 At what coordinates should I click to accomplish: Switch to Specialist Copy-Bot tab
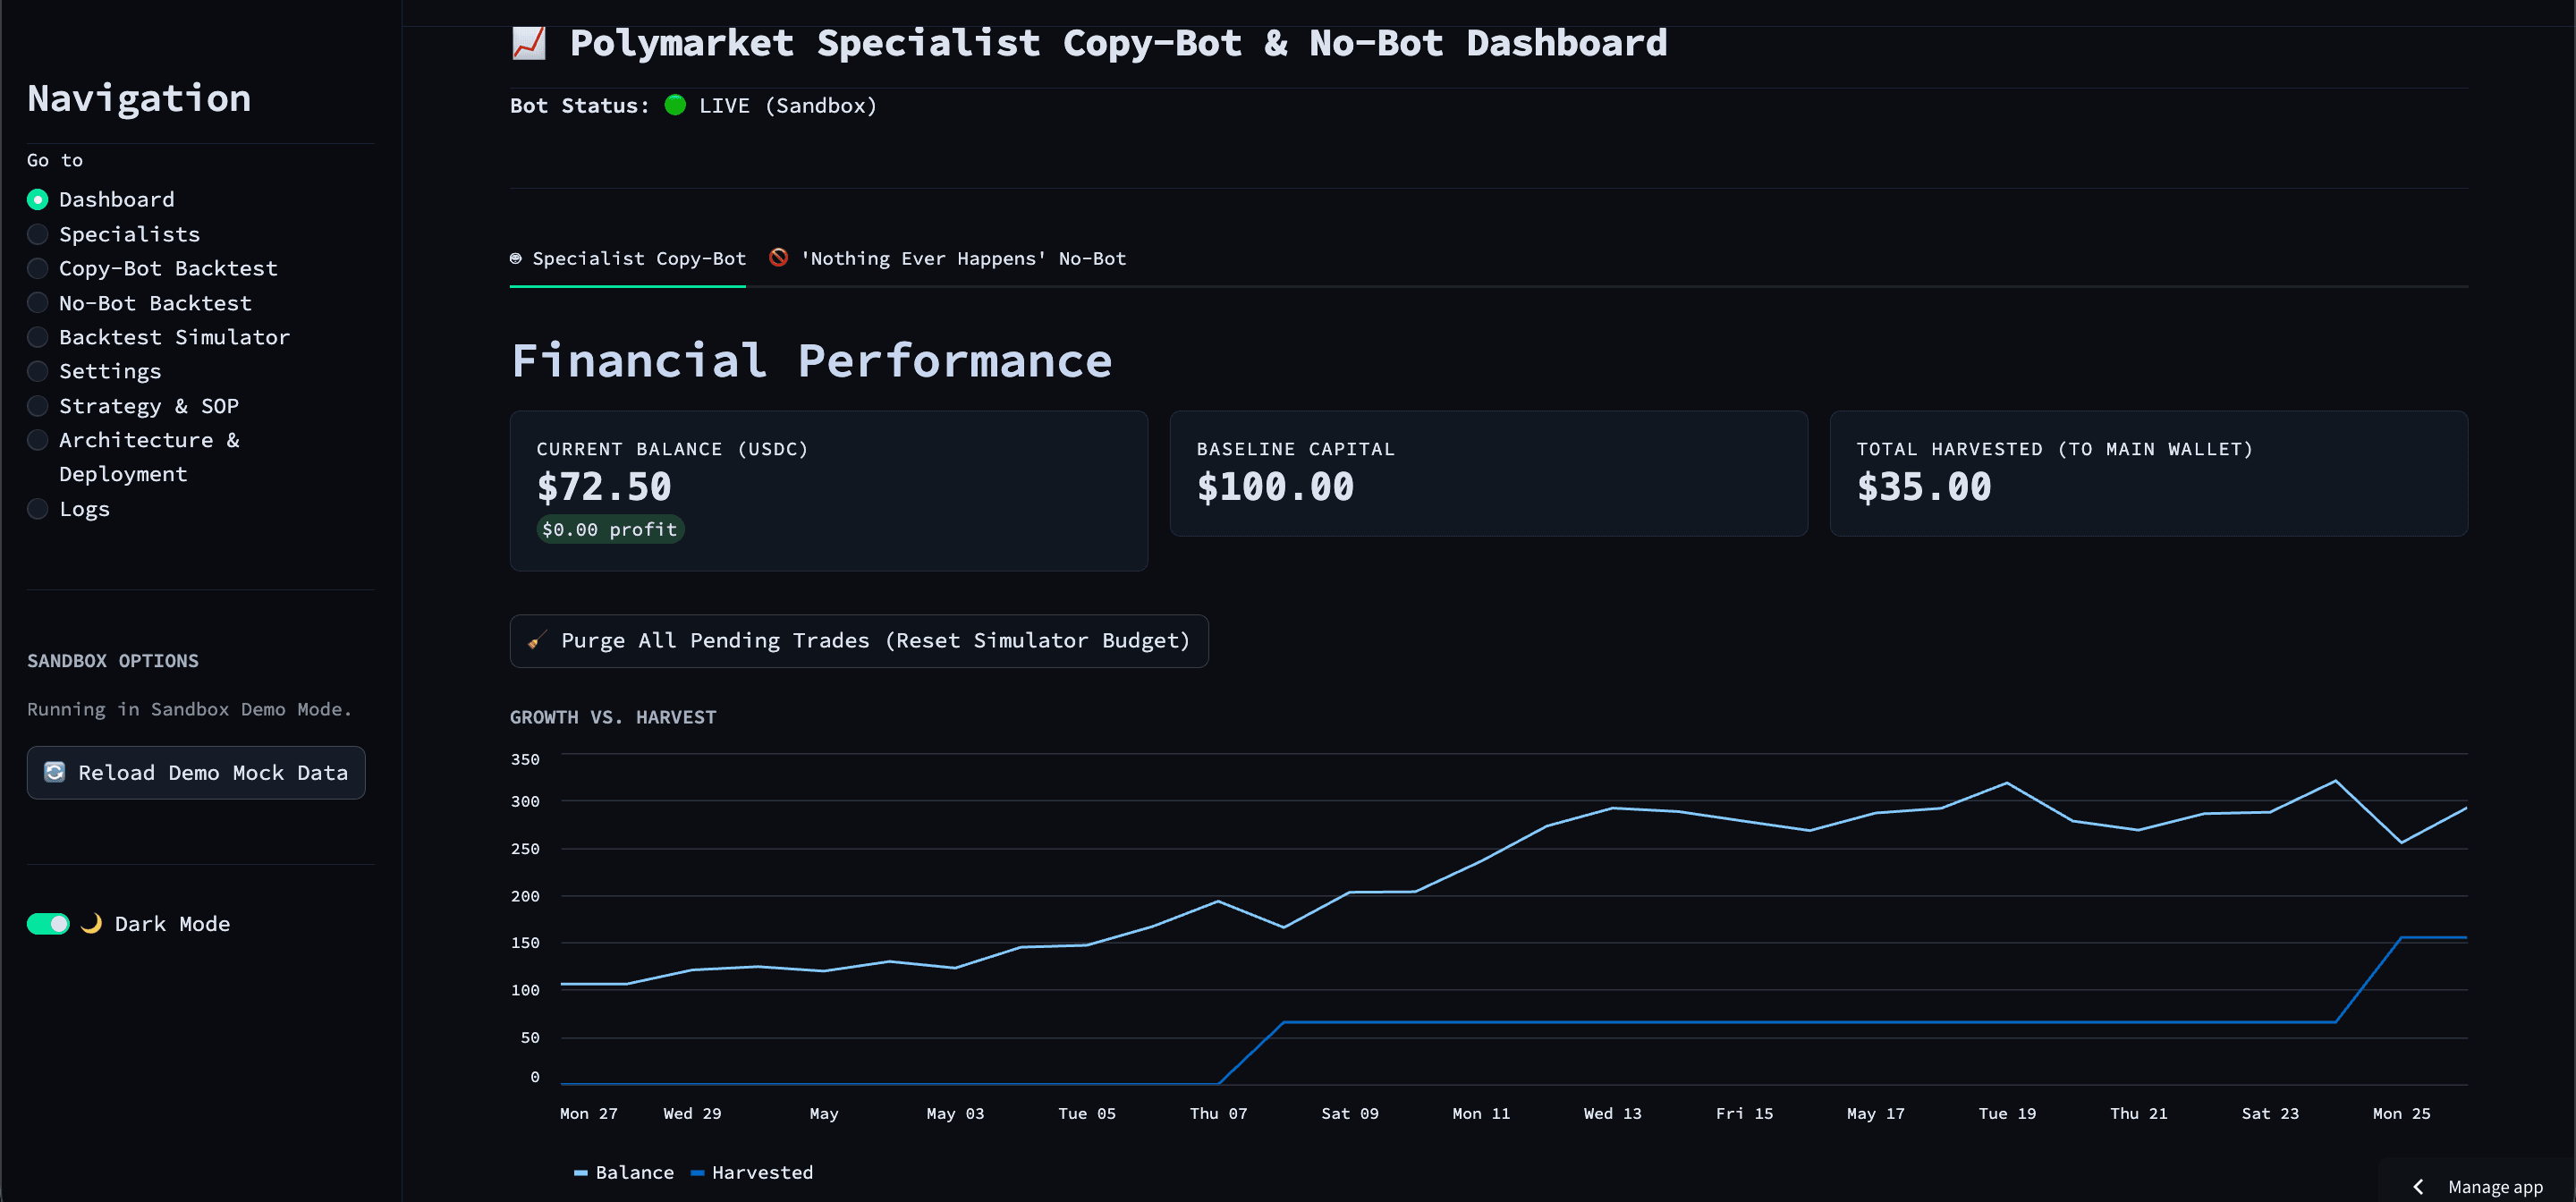tap(628, 259)
